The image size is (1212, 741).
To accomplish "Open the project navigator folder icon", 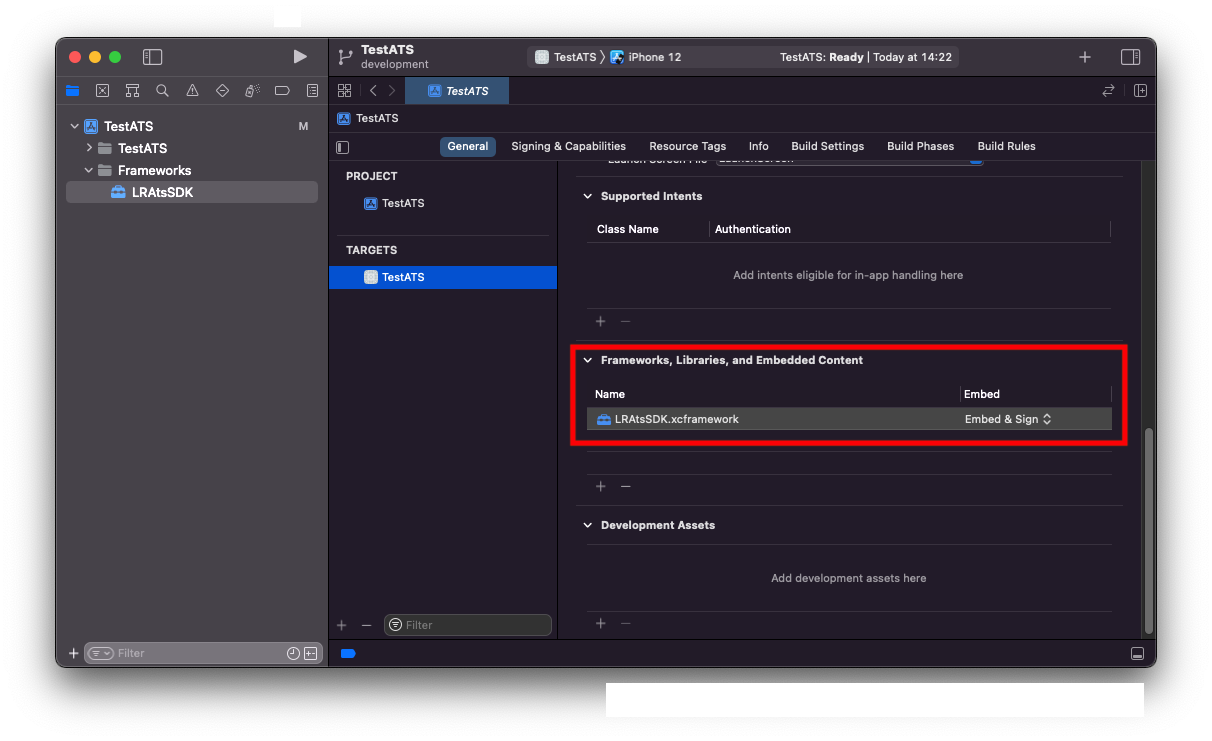I will coord(72,91).
